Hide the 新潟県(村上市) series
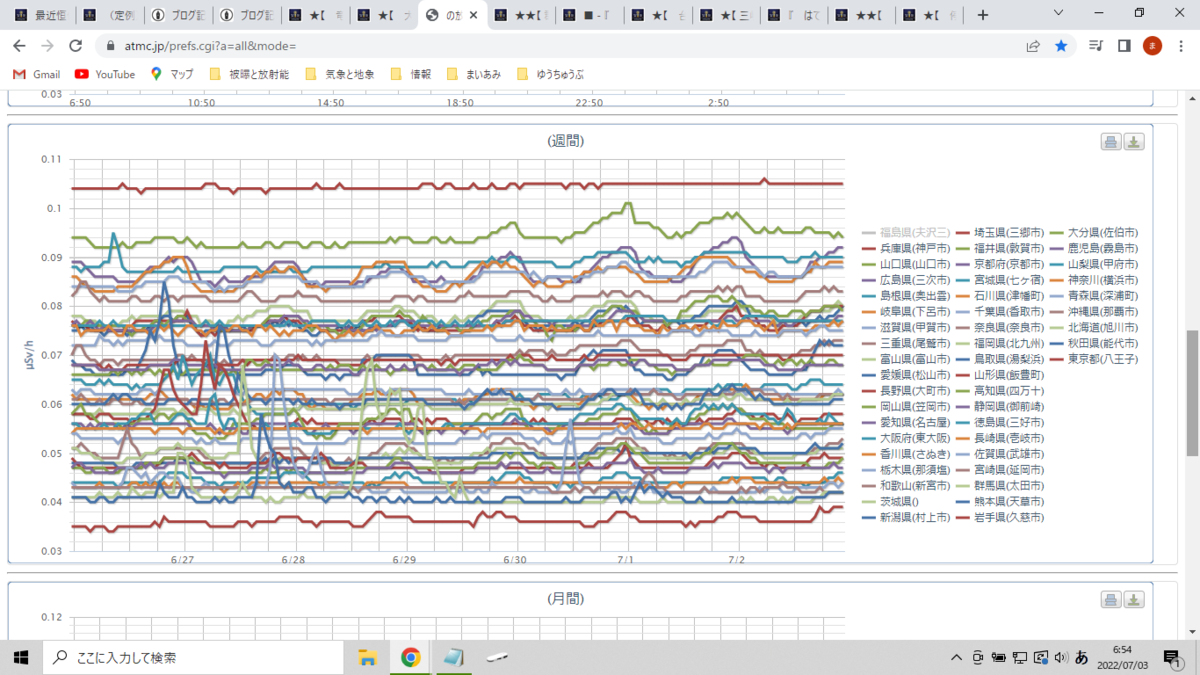This screenshot has width=1200, height=675. click(x=906, y=517)
